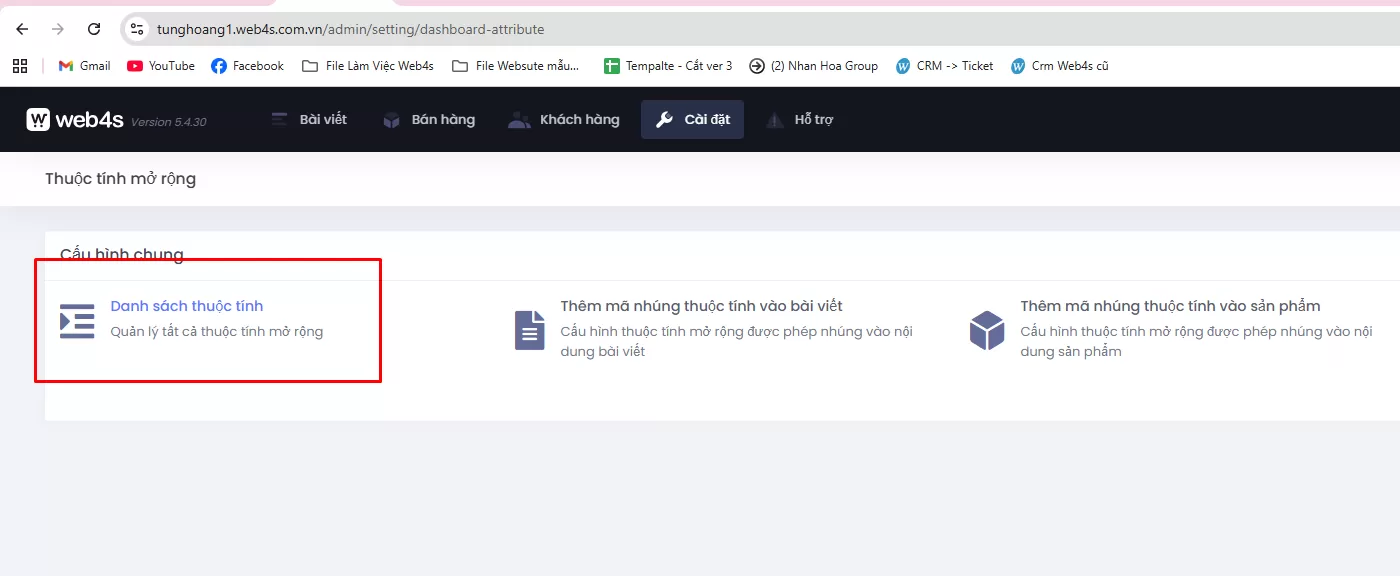1400x576 pixels.
Task: Open Thêm mã nhúng thuộc tính vào sản phẩm
Action: pos(1170,306)
